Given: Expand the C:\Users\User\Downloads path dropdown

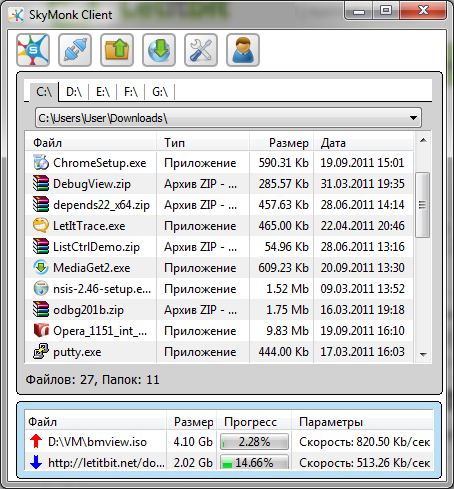Looking at the screenshot, I should point(413,118).
